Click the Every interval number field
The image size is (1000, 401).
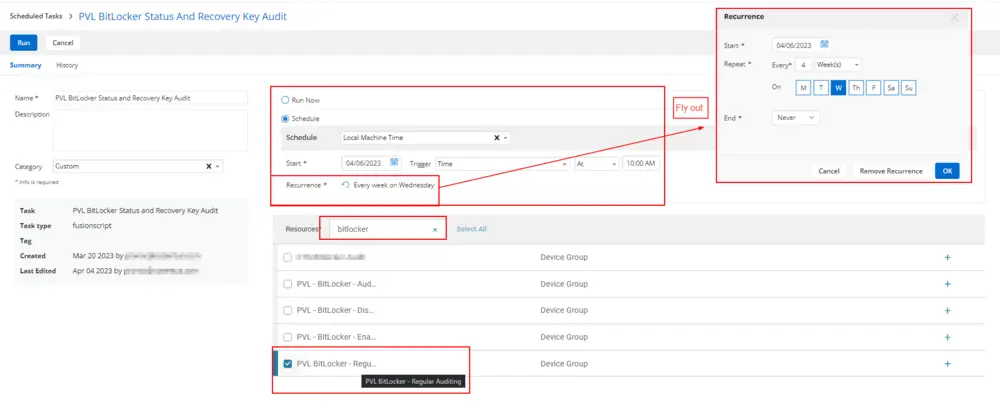804,64
